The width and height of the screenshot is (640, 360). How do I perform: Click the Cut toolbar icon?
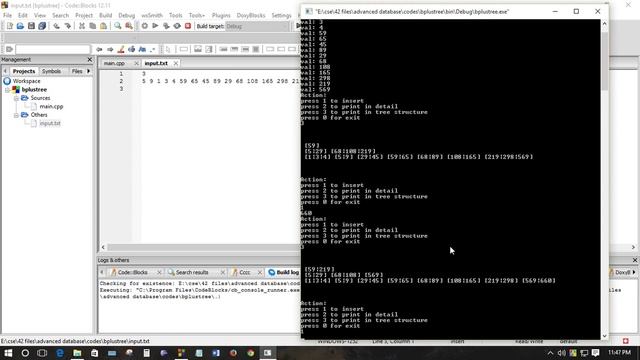pyautogui.click(x=82, y=26)
